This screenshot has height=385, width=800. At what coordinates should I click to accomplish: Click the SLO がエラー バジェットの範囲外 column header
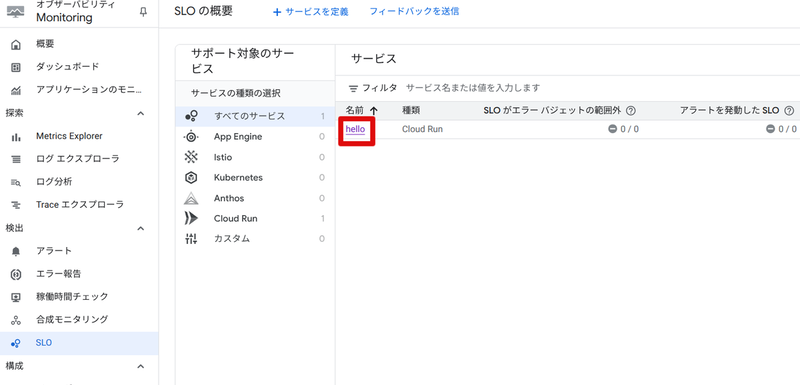[552, 110]
